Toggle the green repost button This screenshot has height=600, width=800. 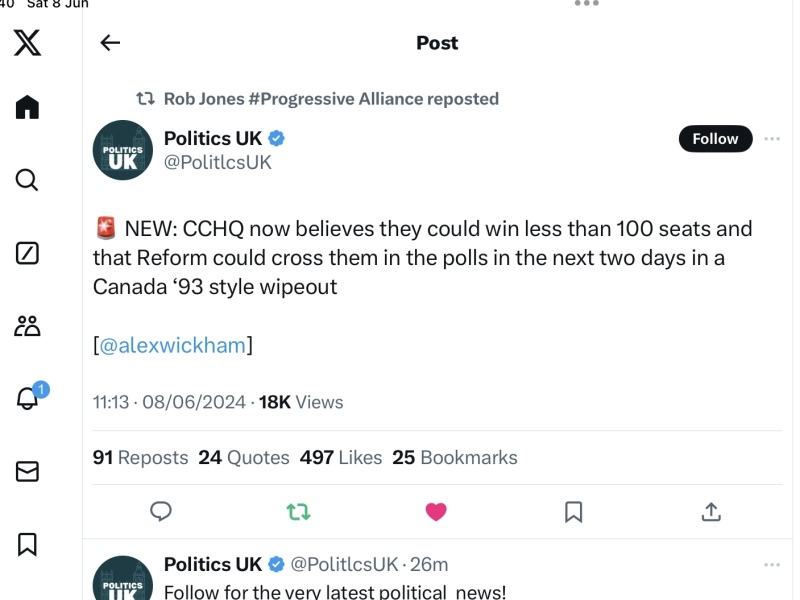[x=298, y=512]
